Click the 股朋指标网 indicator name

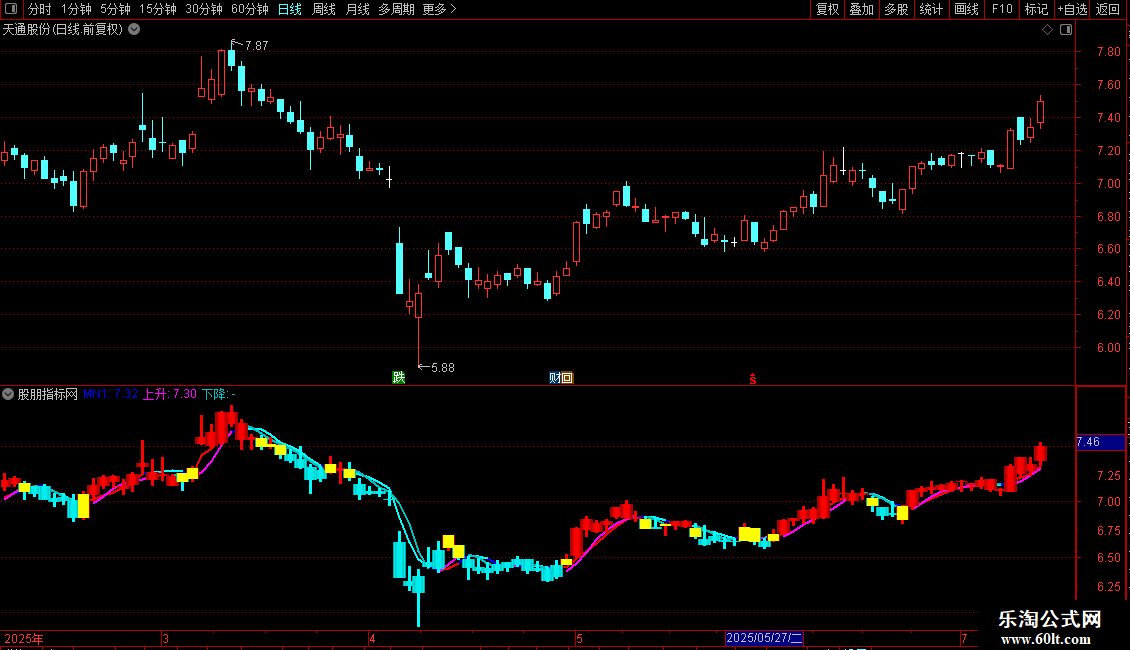[x=48, y=394]
